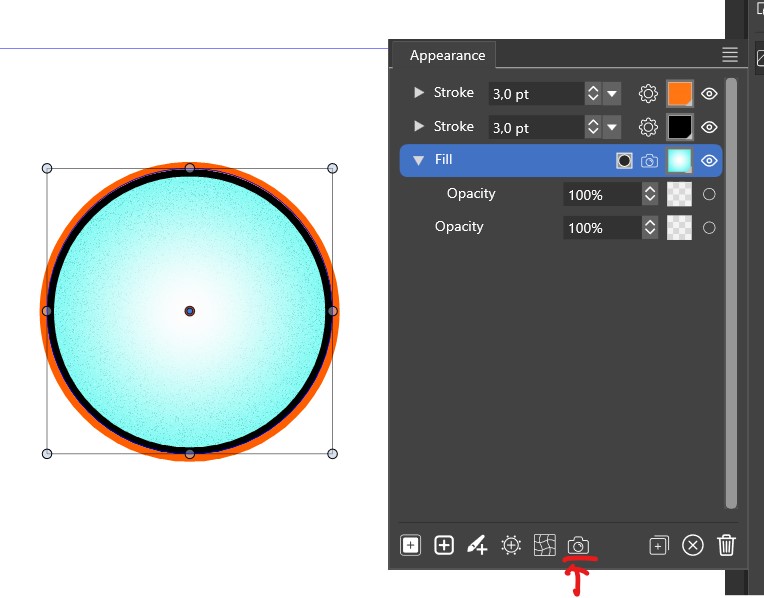Screen dimensions: 764x598
Task: Hide the orange stroke with its eye icon
Action: [709, 94]
